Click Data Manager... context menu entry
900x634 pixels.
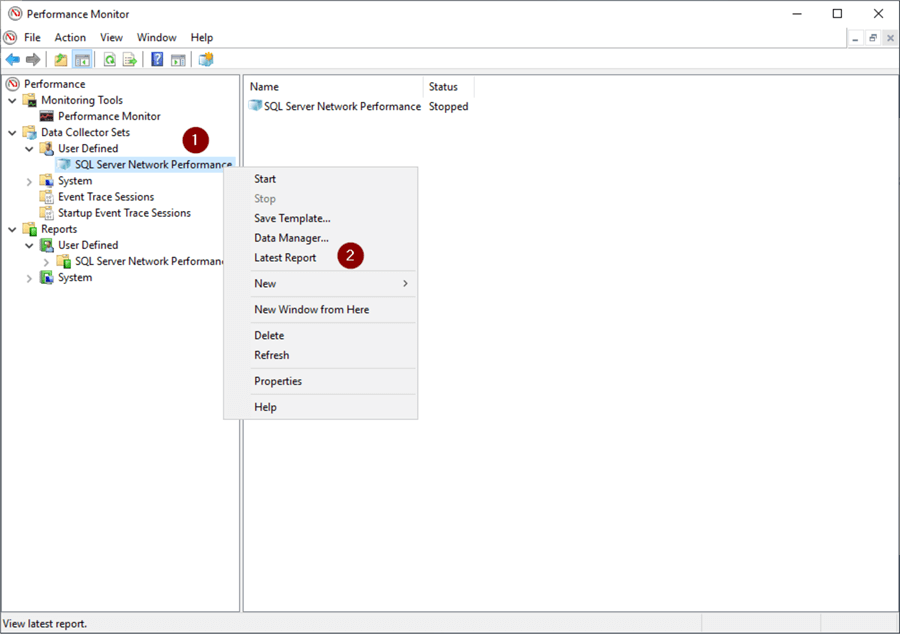(291, 238)
